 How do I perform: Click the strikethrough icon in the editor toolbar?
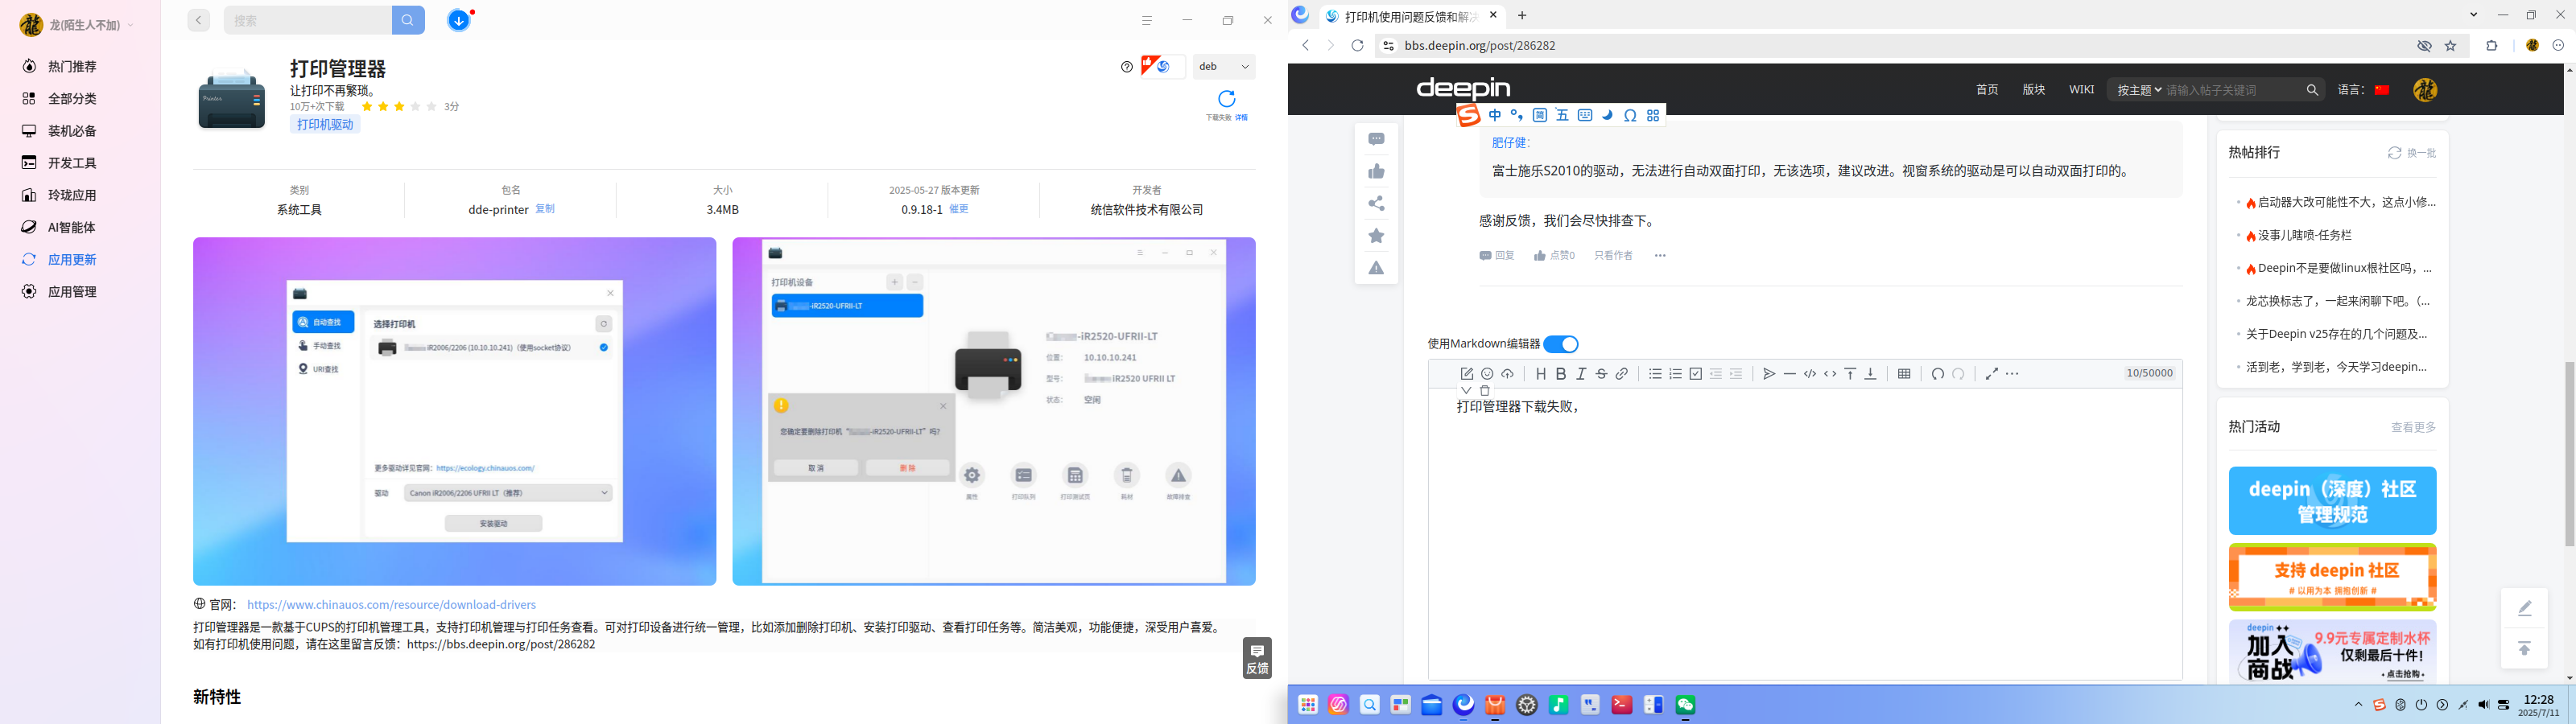point(1601,374)
